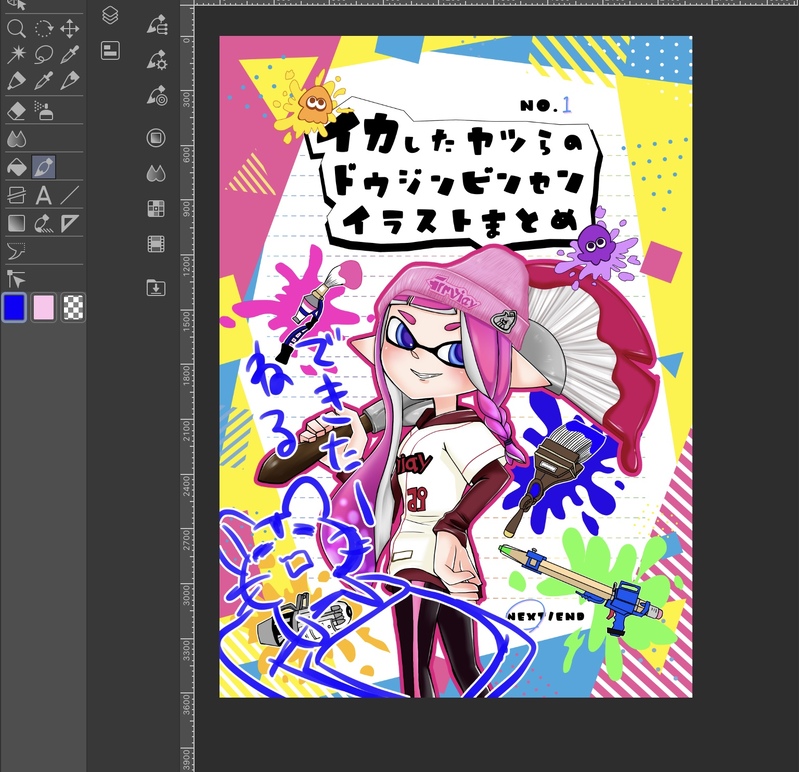Viewport: 799px width, 772px height.
Task: Open the Sub Tool palette
Action: tap(157, 24)
